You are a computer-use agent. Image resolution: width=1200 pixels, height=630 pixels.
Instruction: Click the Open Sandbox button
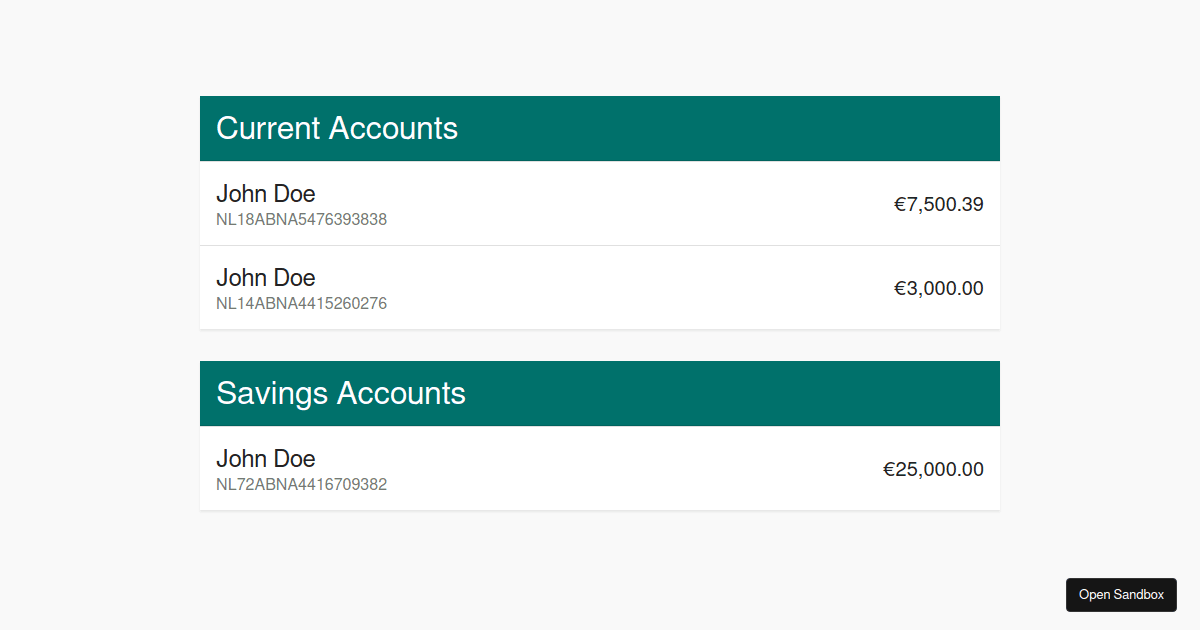coord(1121,594)
